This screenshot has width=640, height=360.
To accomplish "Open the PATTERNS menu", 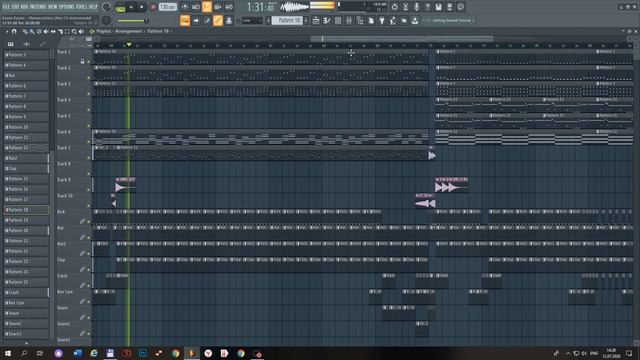I will pyautogui.click(x=38, y=7).
